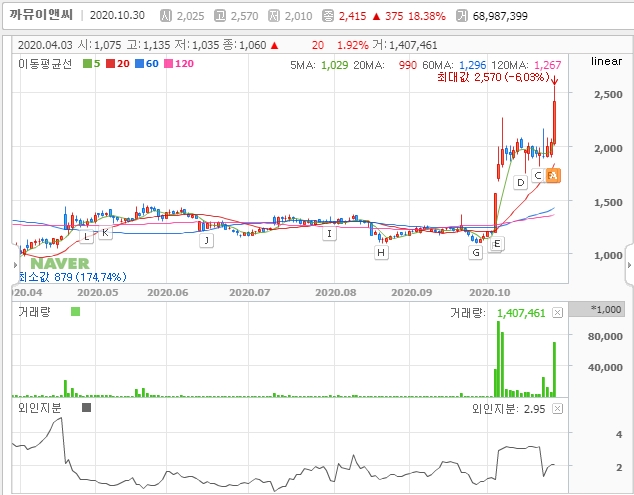Select the highlighted orange A marker
This screenshot has width=634, height=495.
click(554, 176)
